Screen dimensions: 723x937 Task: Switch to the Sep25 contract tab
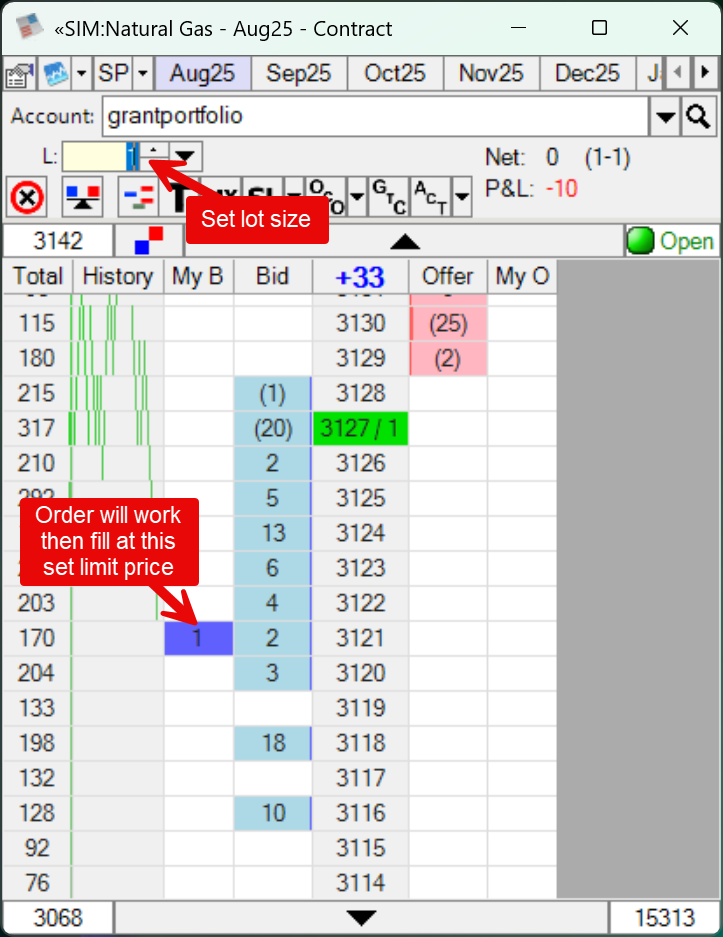(299, 74)
